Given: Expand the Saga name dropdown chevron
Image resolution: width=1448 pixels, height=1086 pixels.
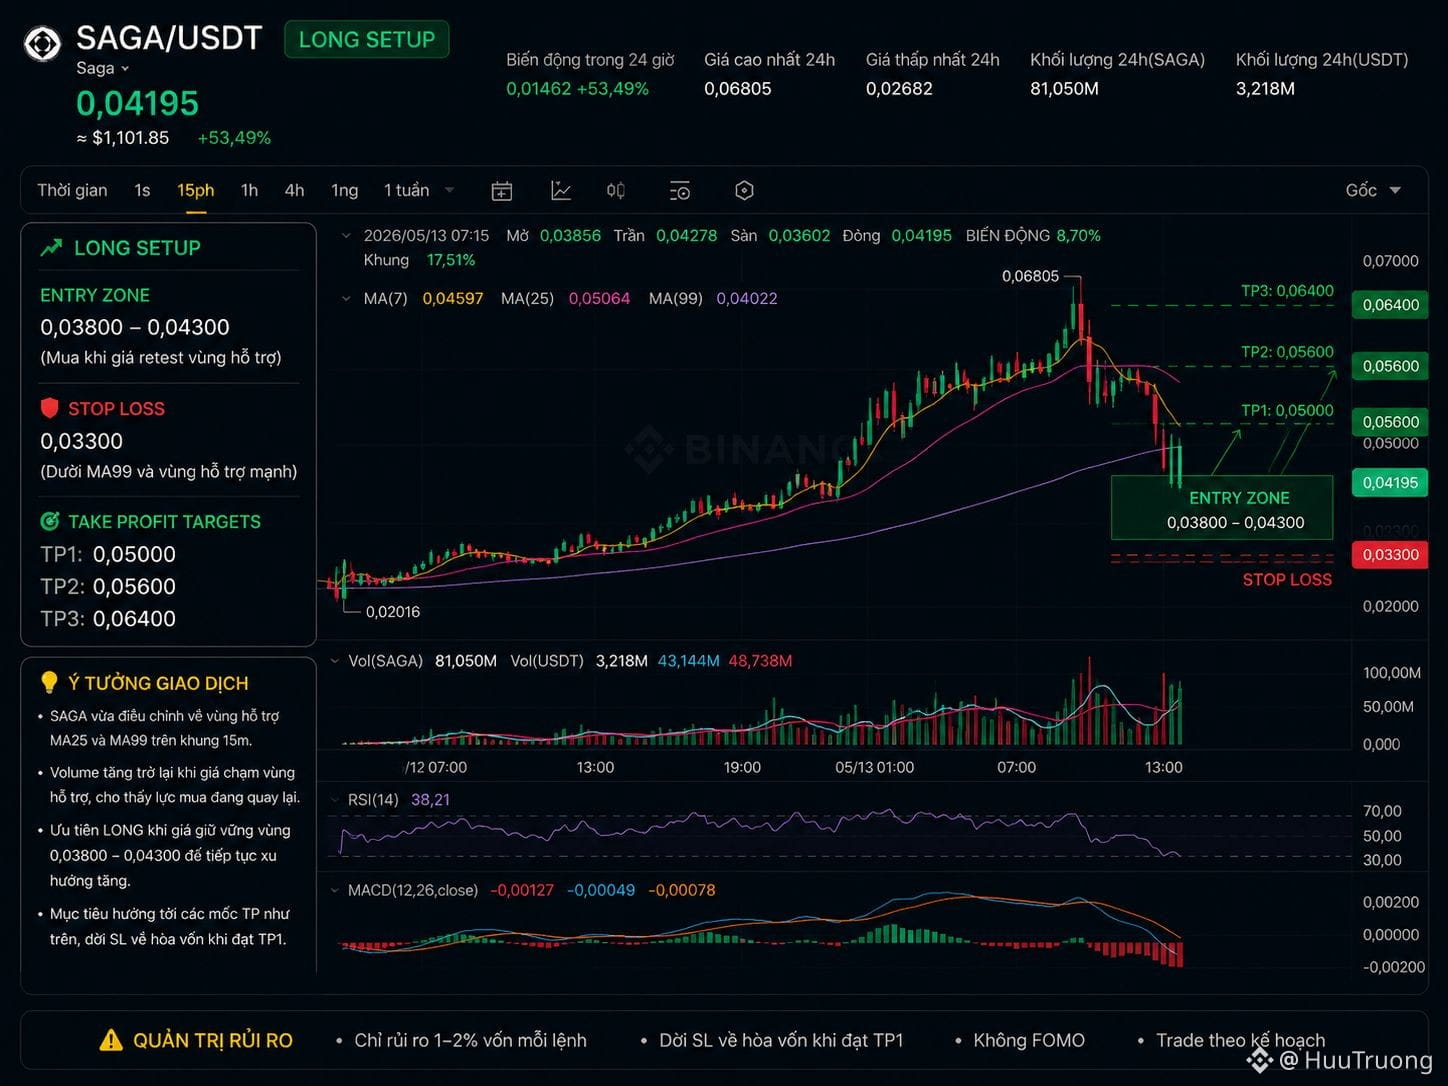Looking at the screenshot, I should pyautogui.click(x=125, y=68).
